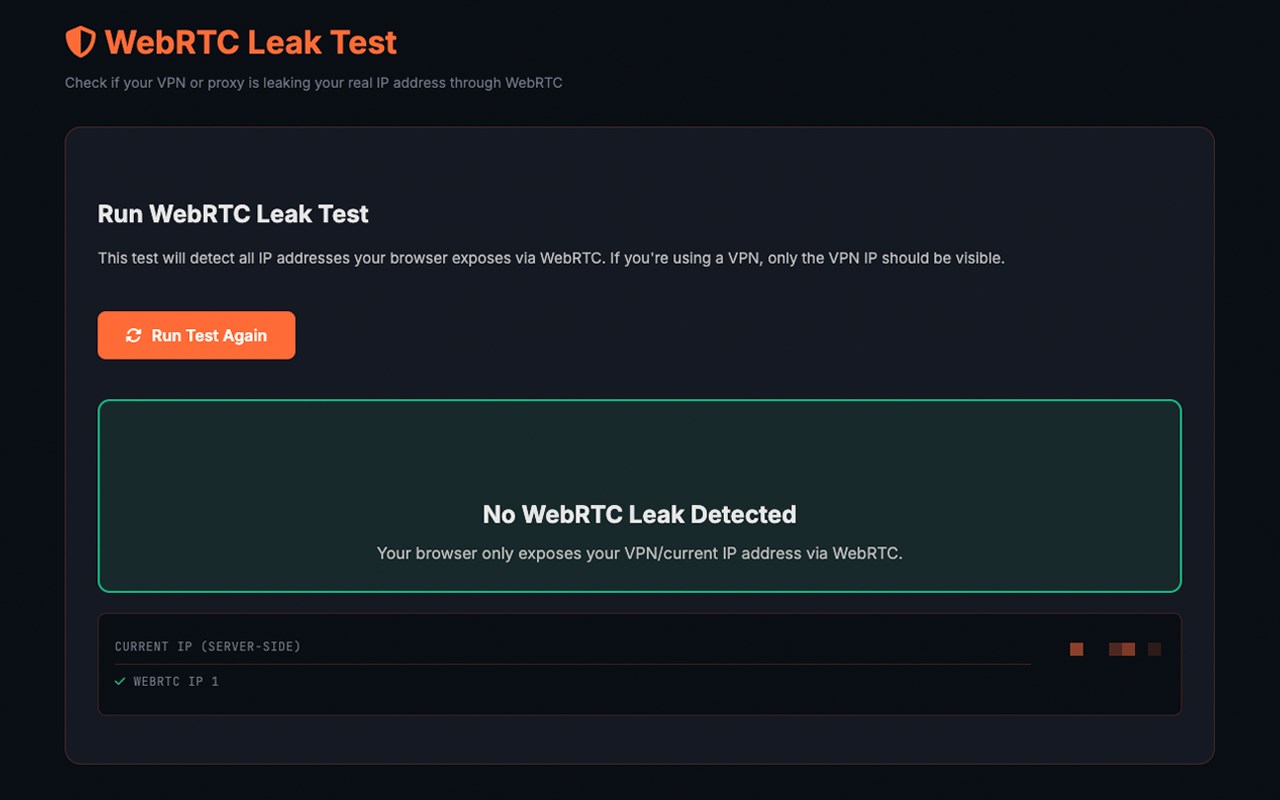Click the word Again on the orange button
Screen dimensions: 1280x800
pos(245,336)
